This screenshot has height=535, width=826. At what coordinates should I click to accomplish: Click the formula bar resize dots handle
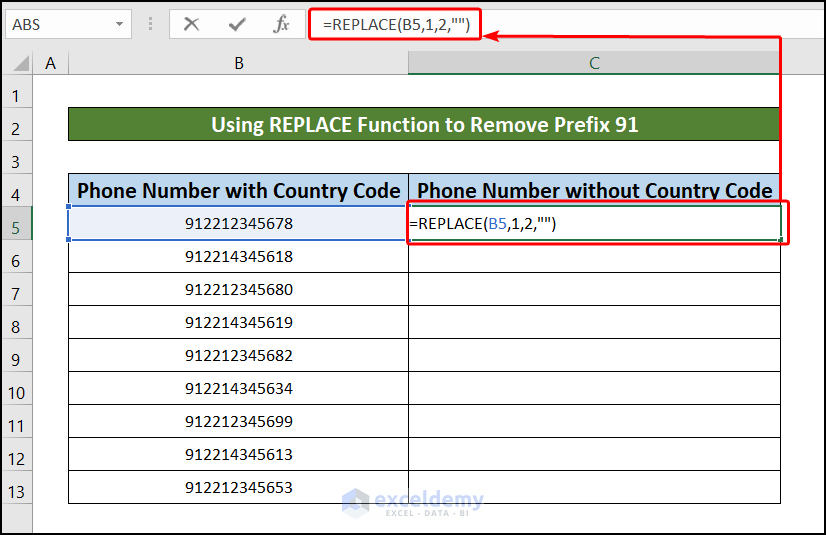click(151, 24)
